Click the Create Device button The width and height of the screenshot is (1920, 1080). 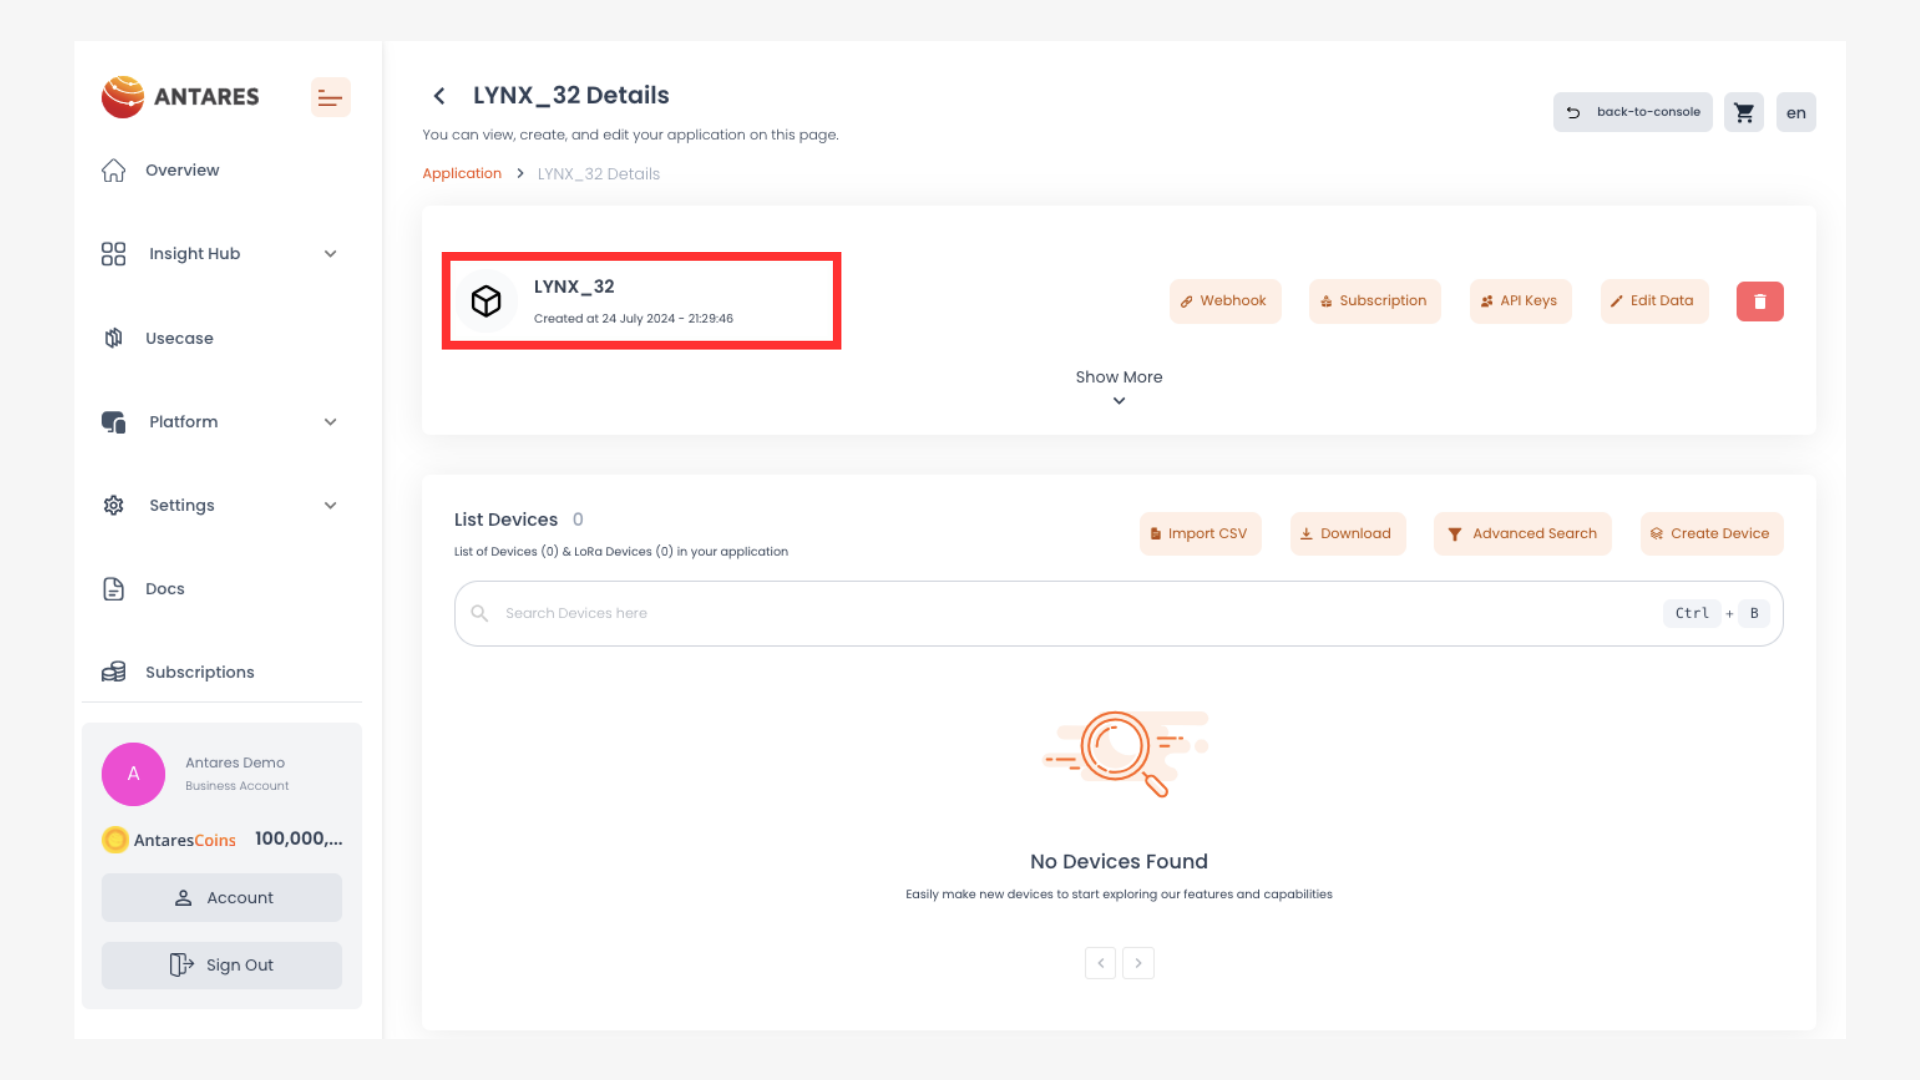pyautogui.click(x=1710, y=534)
